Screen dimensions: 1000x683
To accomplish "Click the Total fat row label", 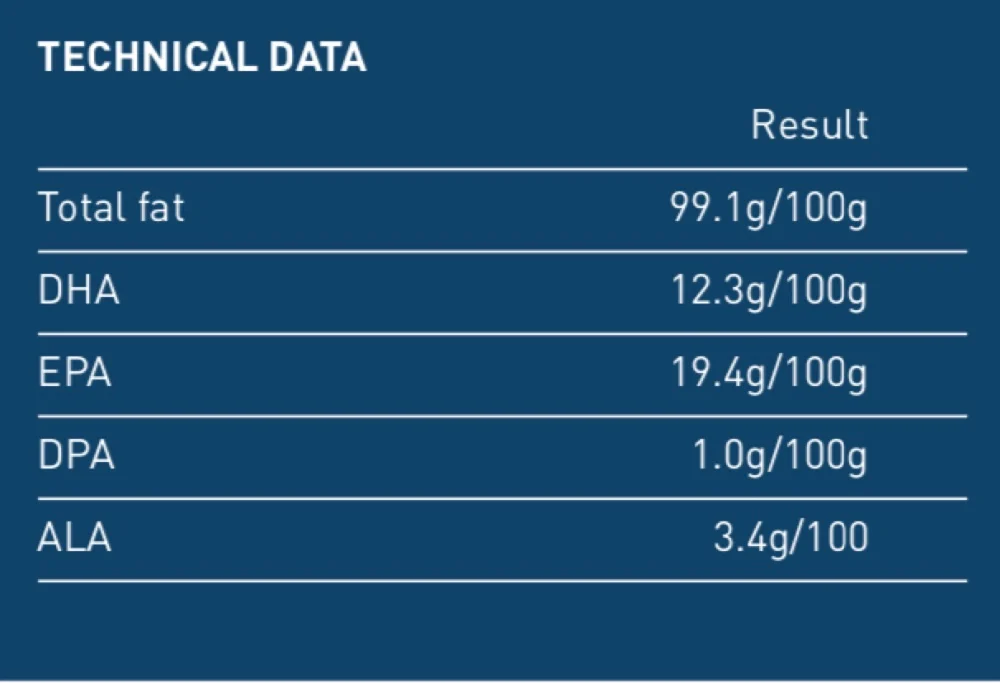I will coord(111,207).
